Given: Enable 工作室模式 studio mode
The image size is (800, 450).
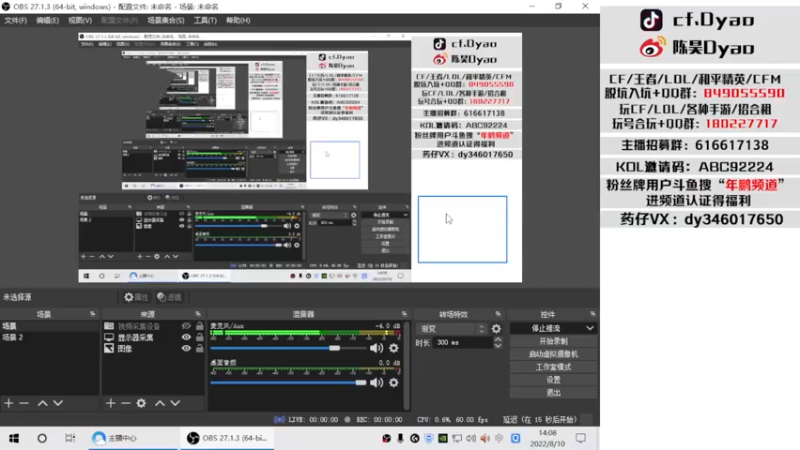Looking at the screenshot, I should click(553, 367).
